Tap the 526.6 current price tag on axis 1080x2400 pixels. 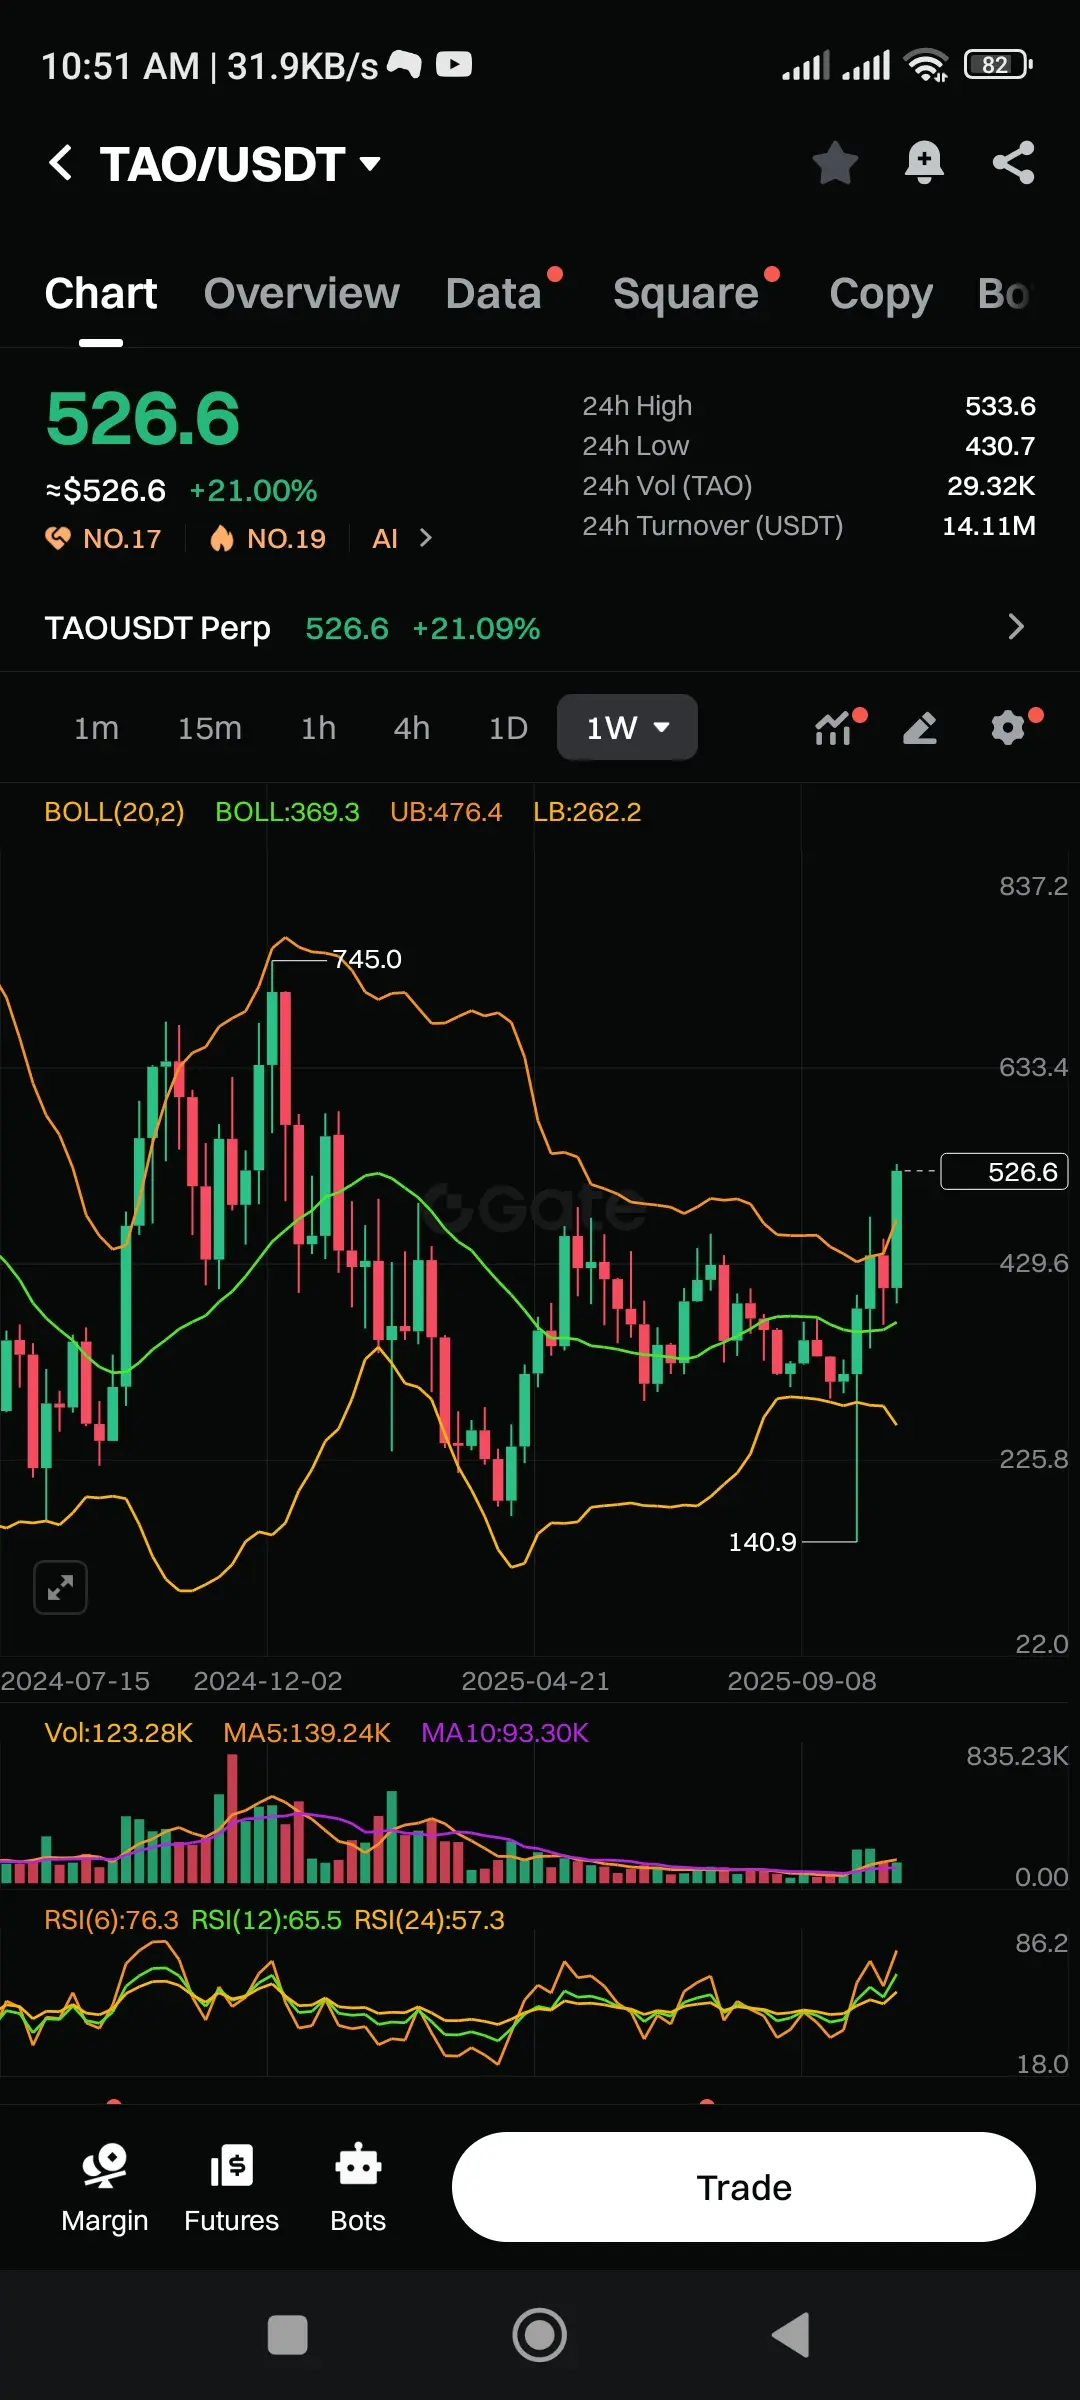click(x=1005, y=1171)
